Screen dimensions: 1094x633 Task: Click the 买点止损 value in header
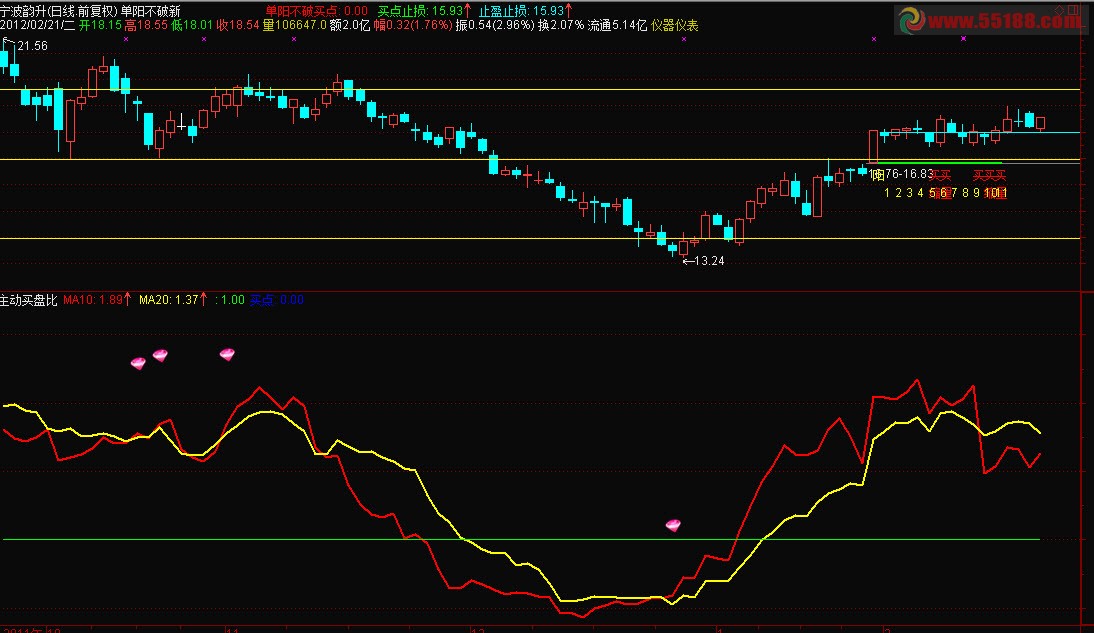[x=419, y=11]
